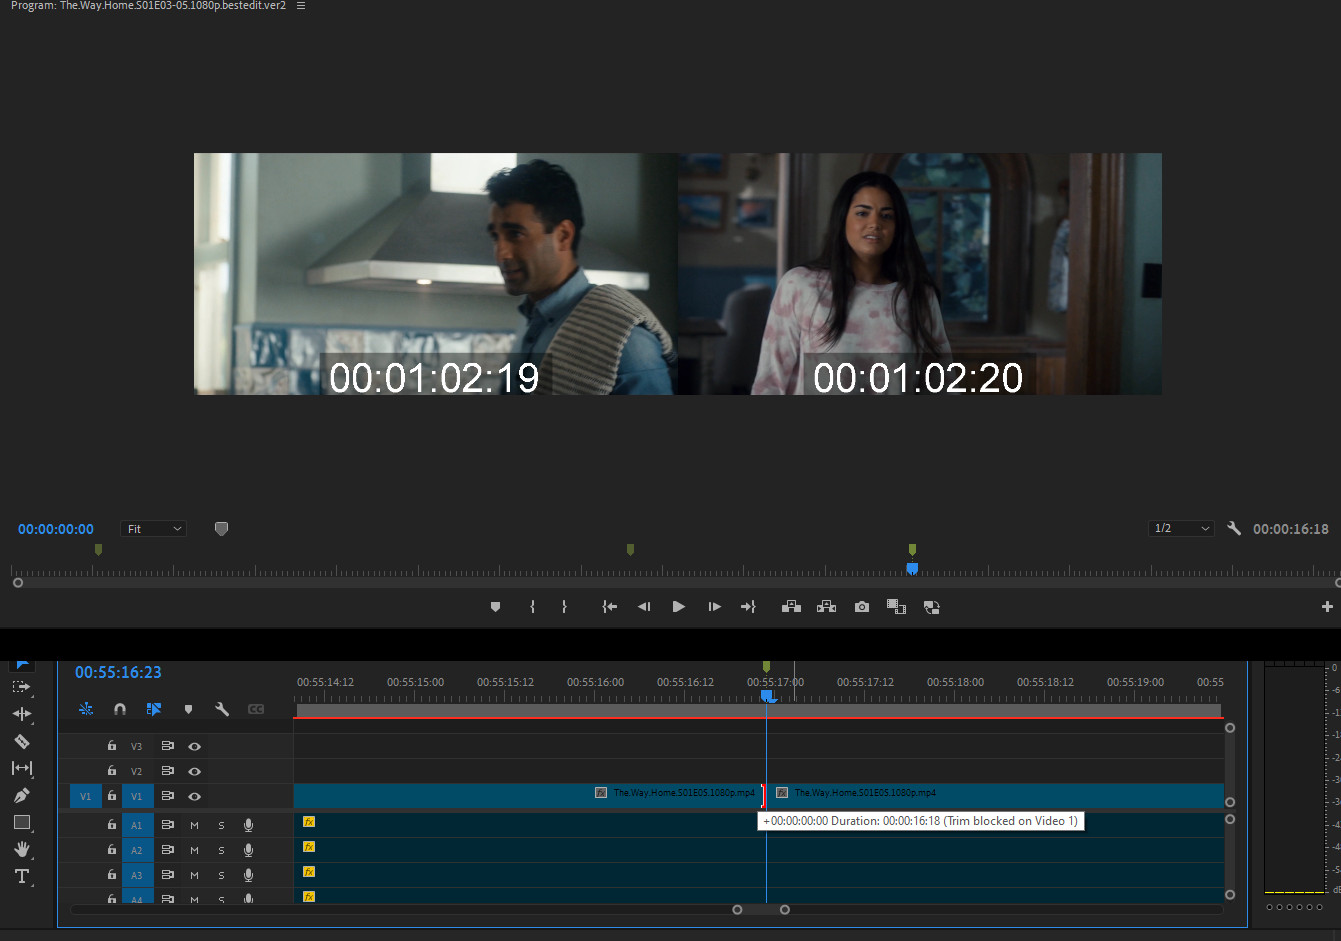Click green marker on timeline ruler

pyautogui.click(x=766, y=667)
